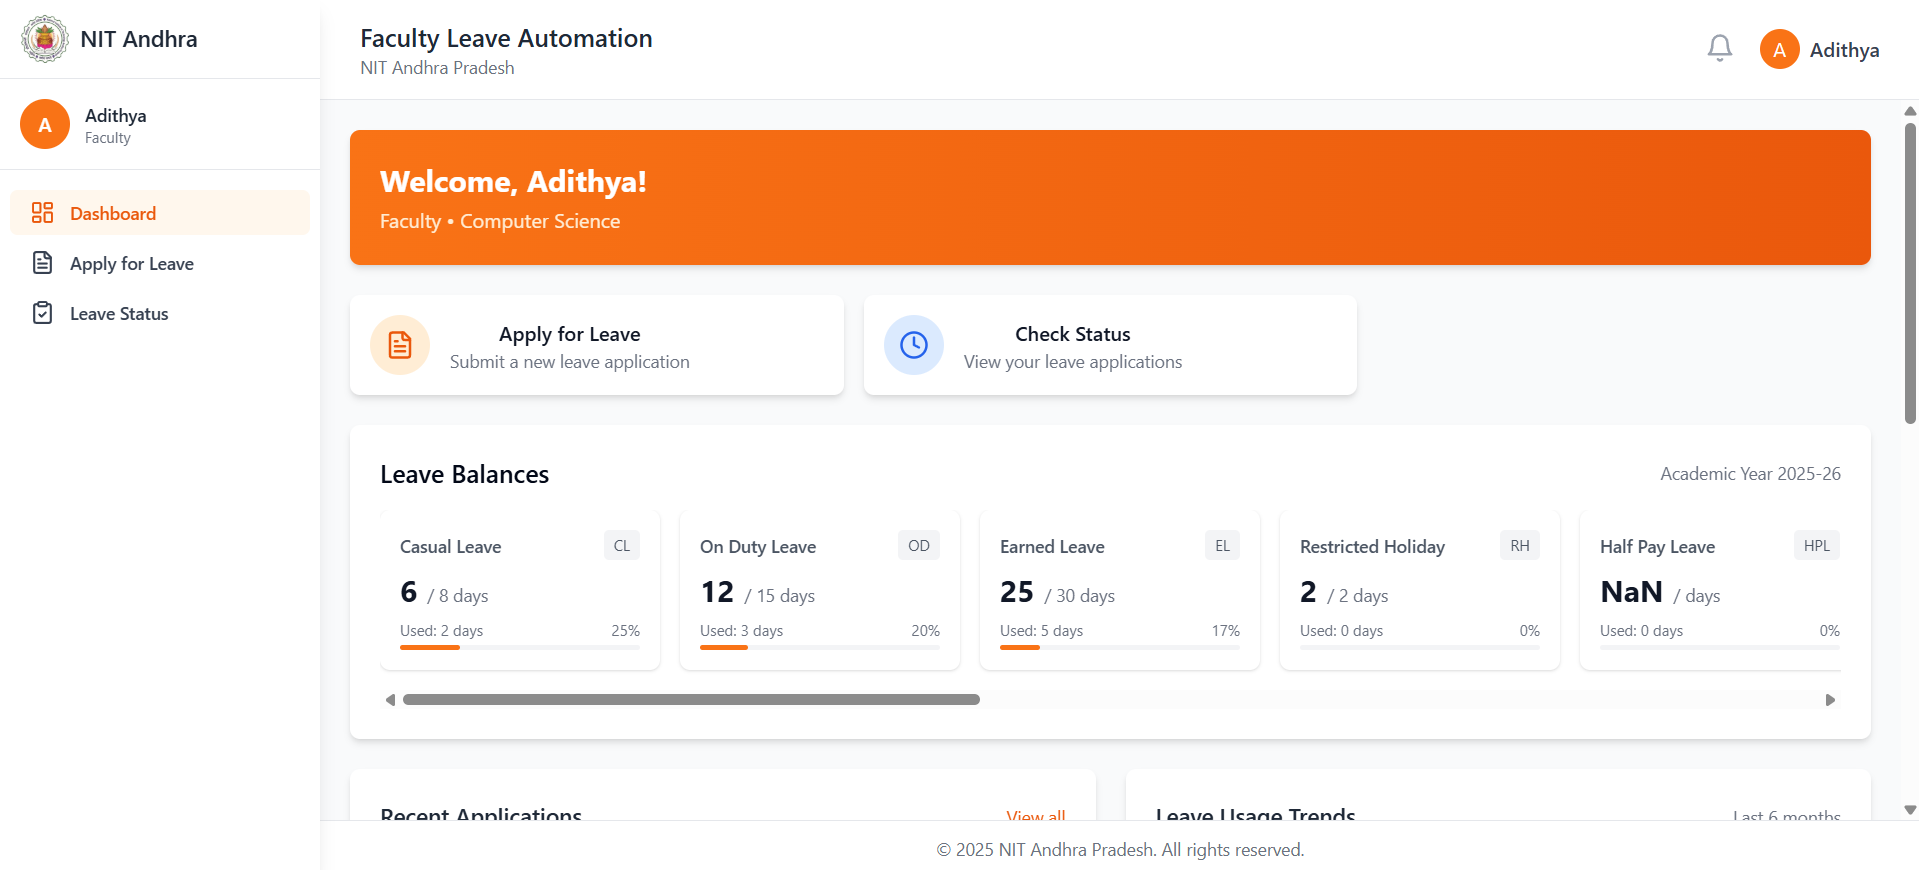Click the Faculty Leave Automation page title
The height and width of the screenshot is (870, 1919).
tap(506, 38)
